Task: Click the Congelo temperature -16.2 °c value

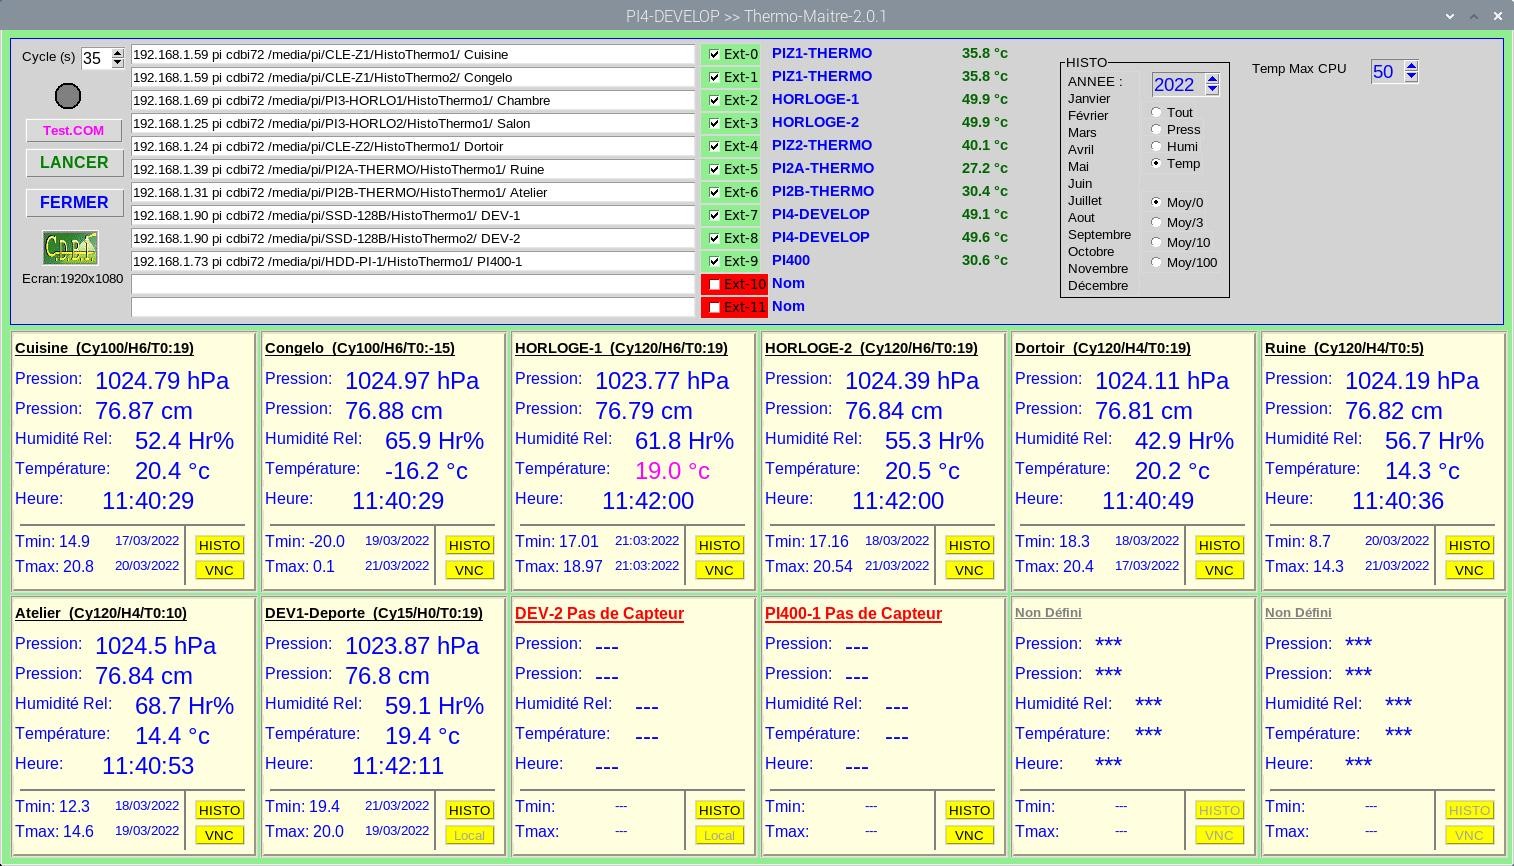Action: point(426,470)
